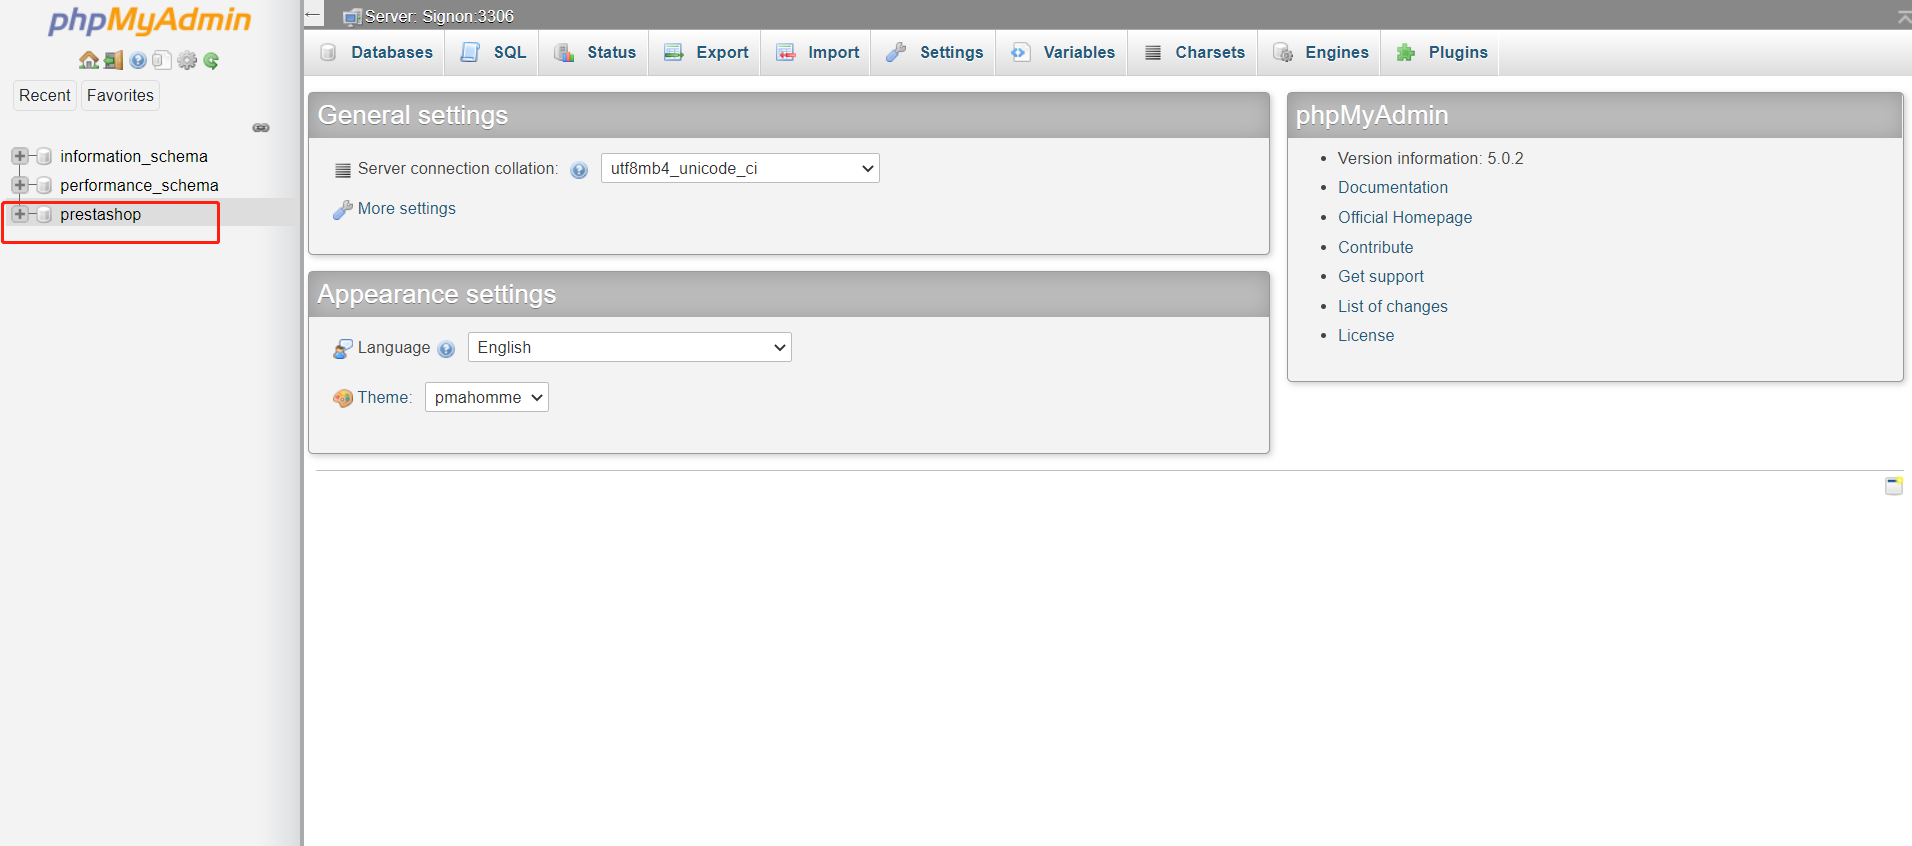
Task: Open phpMyAdmin documentation help icon in sidebar
Action: (138, 60)
